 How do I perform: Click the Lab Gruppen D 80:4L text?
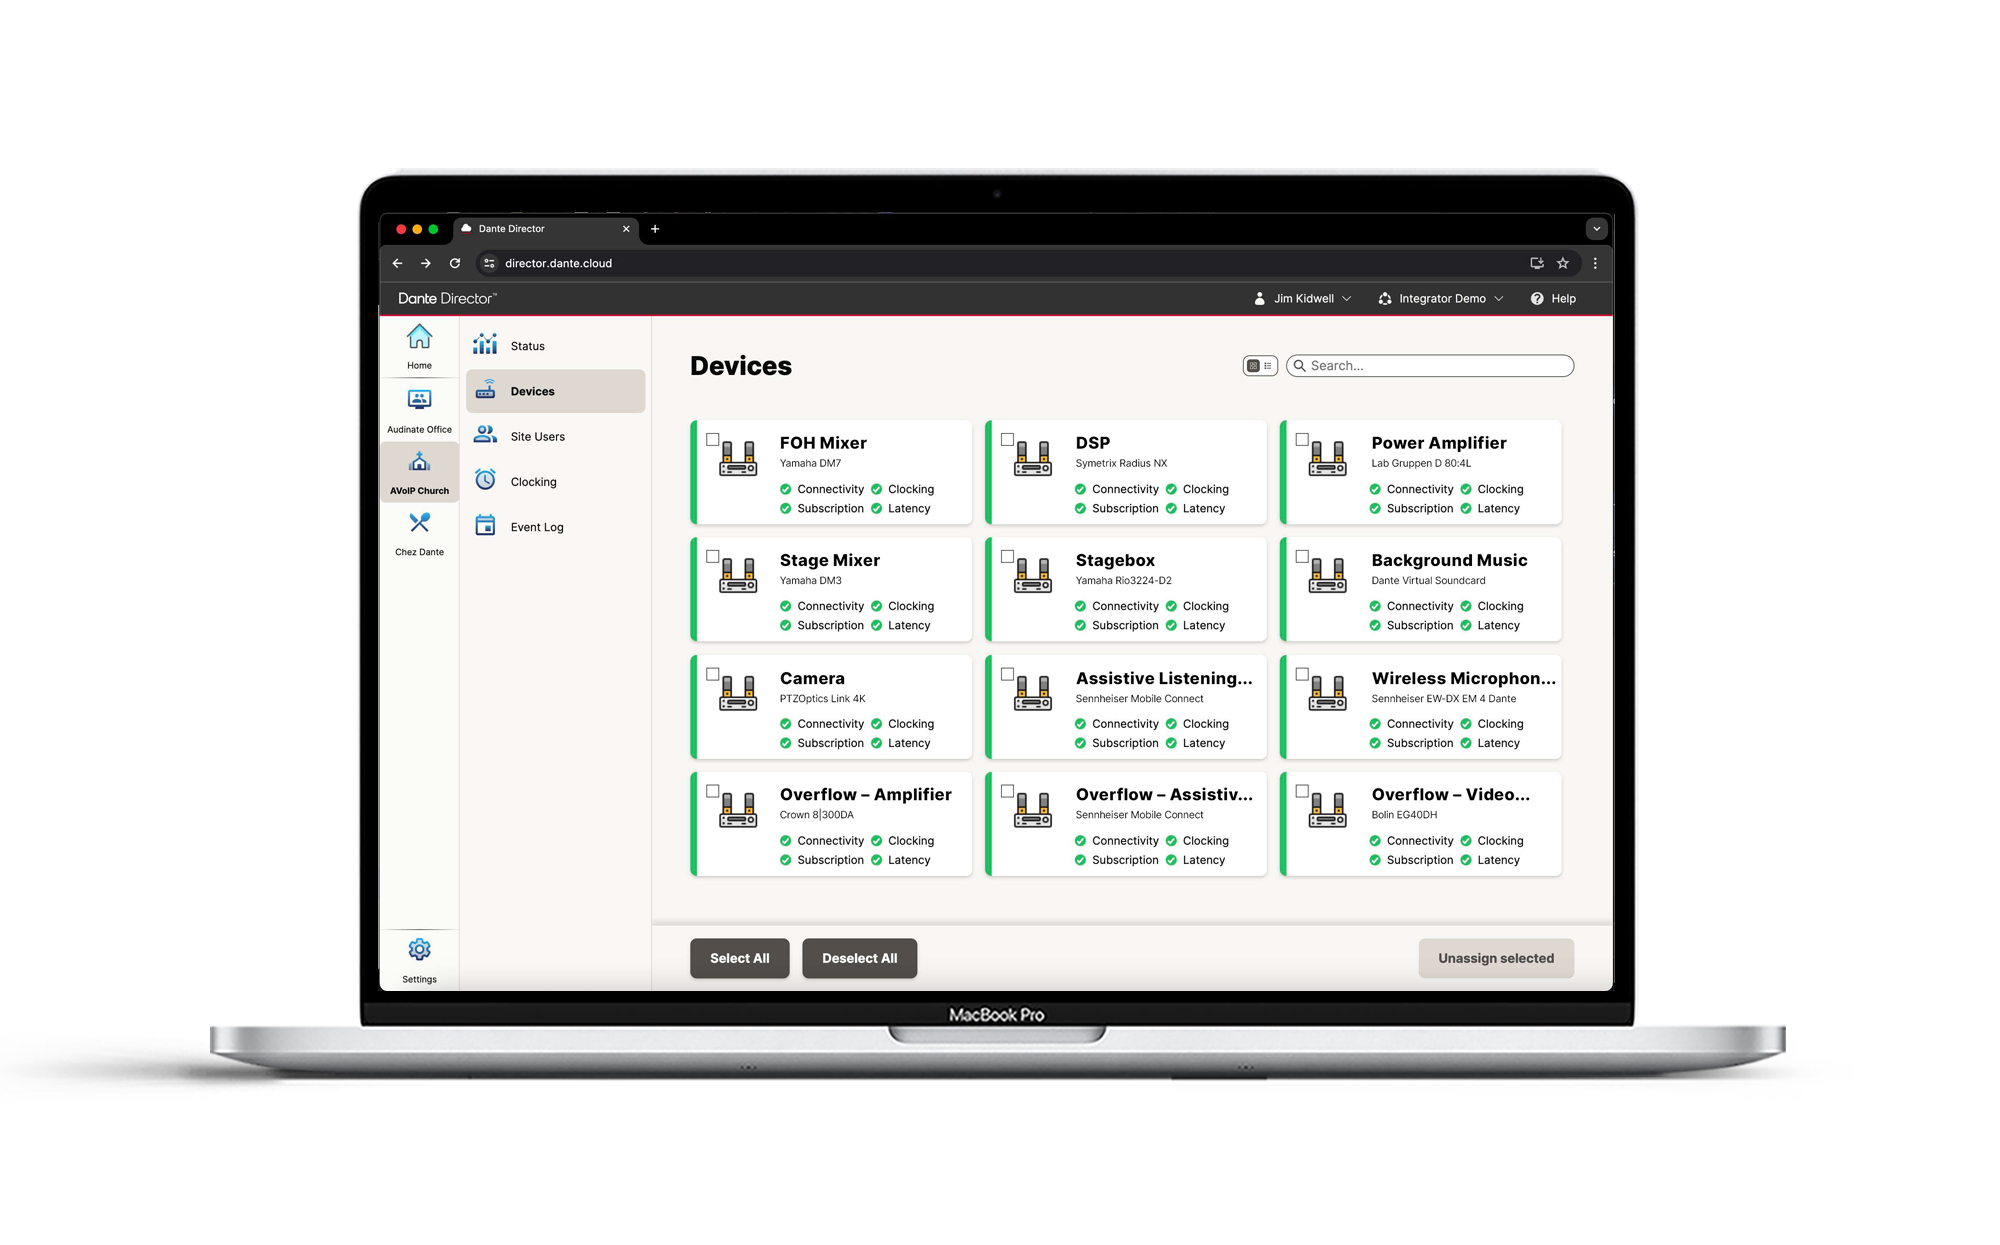click(1421, 463)
